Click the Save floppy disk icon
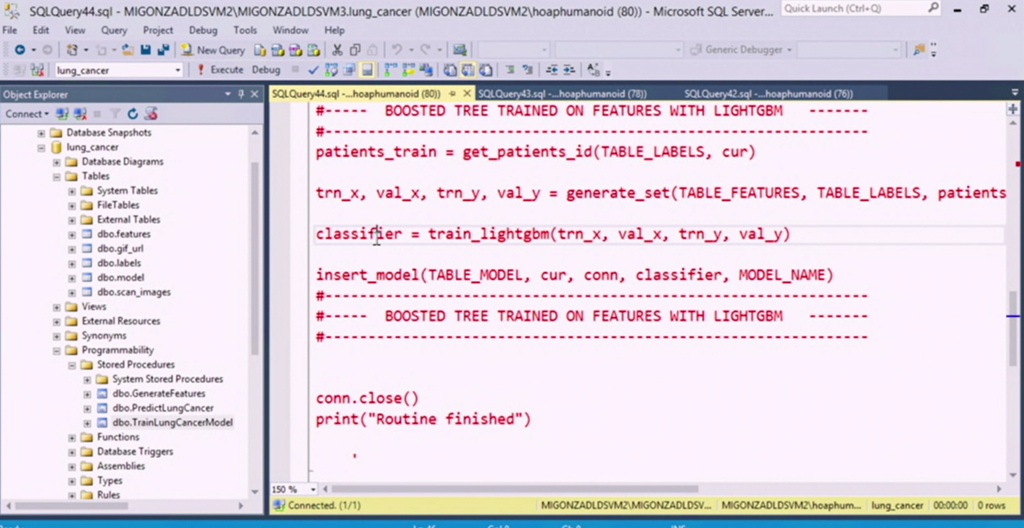Viewport: 1024px width, 528px height. coord(145,50)
